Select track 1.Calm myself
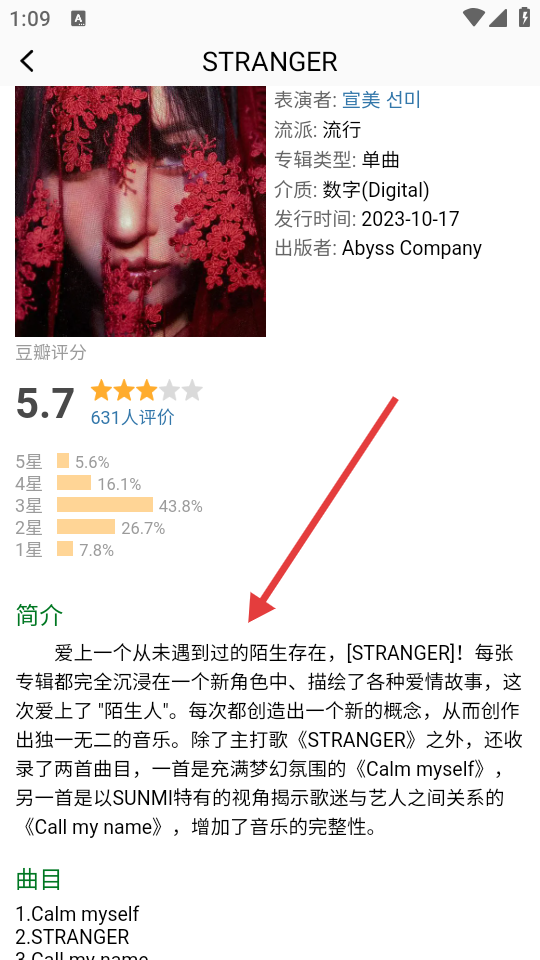The image size is (540, 960). pyautogui.click(x=77, y=914)
